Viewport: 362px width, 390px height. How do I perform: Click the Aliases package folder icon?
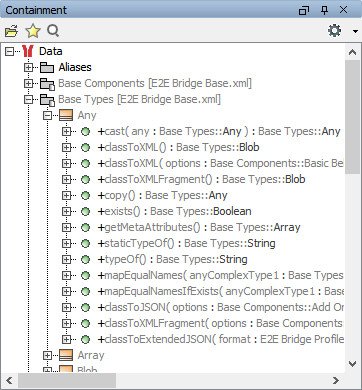click(x=47, y=67)
